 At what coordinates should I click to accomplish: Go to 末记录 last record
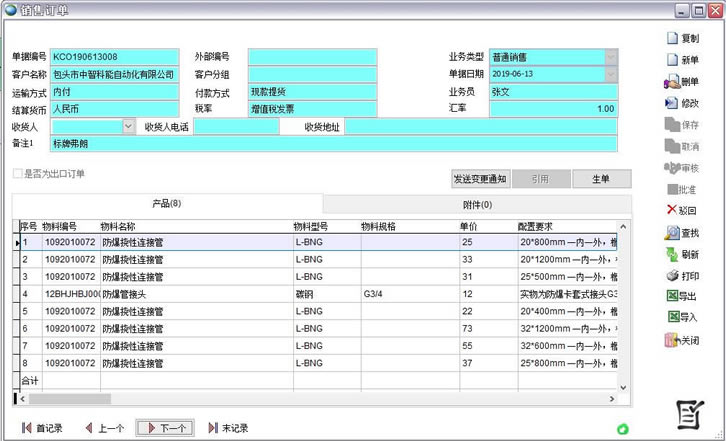point(228,428)
